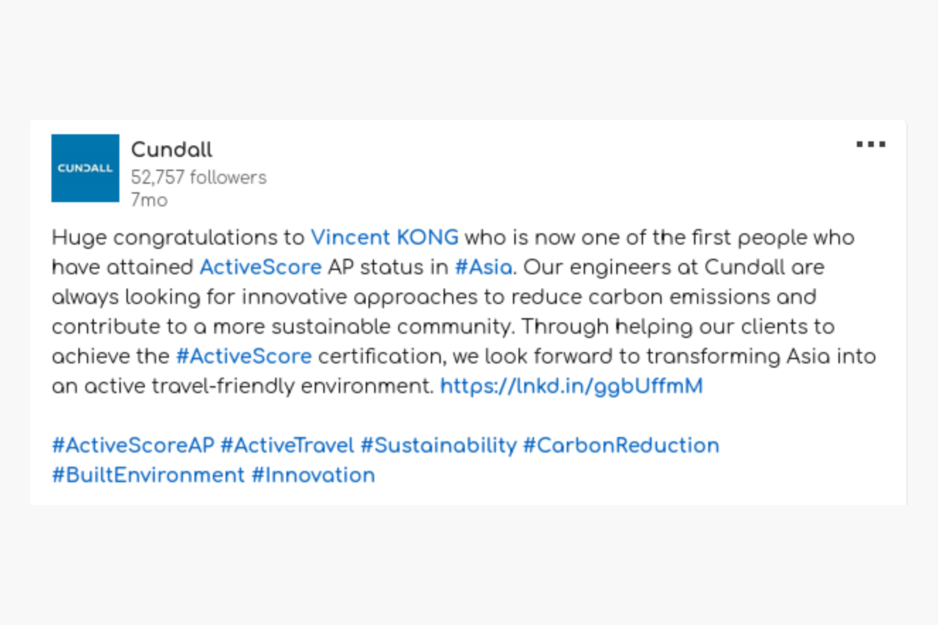Open the lnkd.in/ggbUffmM shortened URL
The image size is (938, 625).
571,386
